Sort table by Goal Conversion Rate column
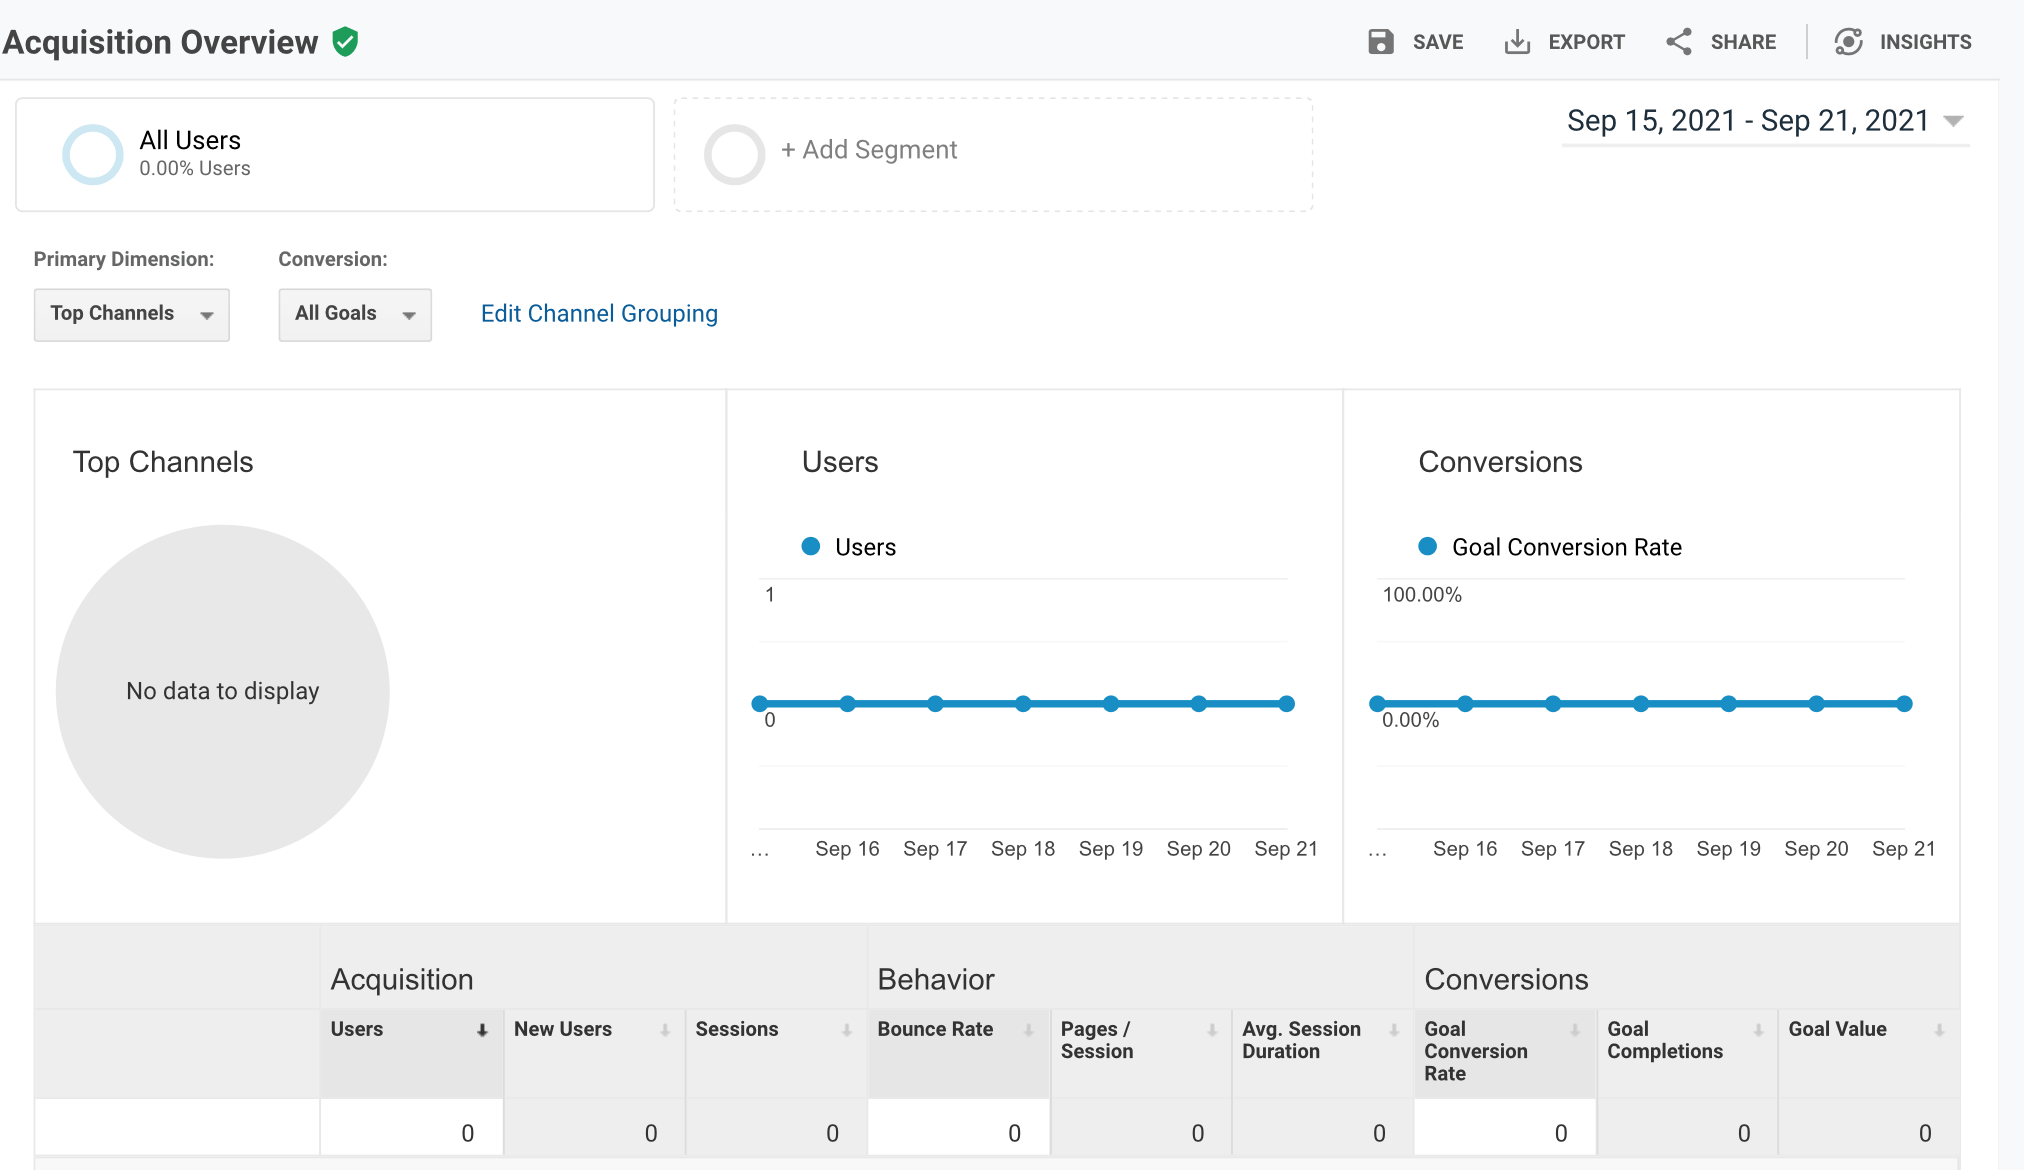 tap(1577, 1028)
